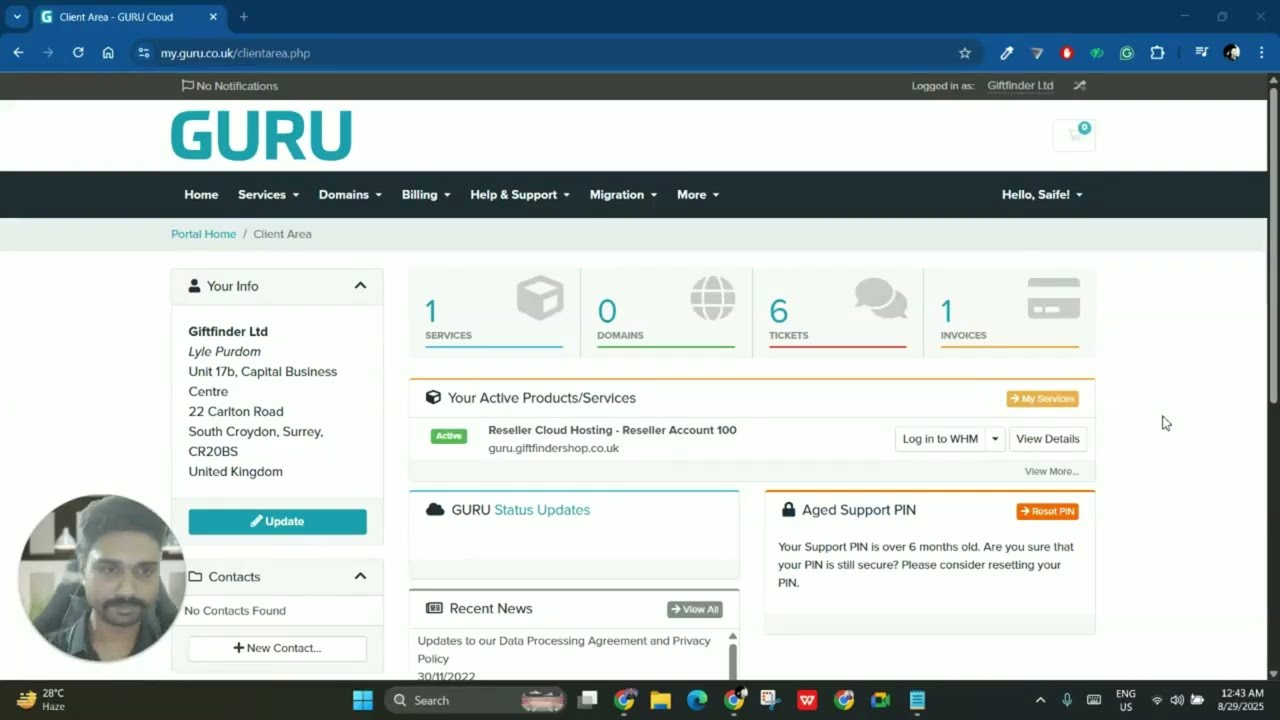This screenshot has width=1280, height=720.
Task: Open the news item about Data Processing Agreement
Action: click(x=564, y=650)
